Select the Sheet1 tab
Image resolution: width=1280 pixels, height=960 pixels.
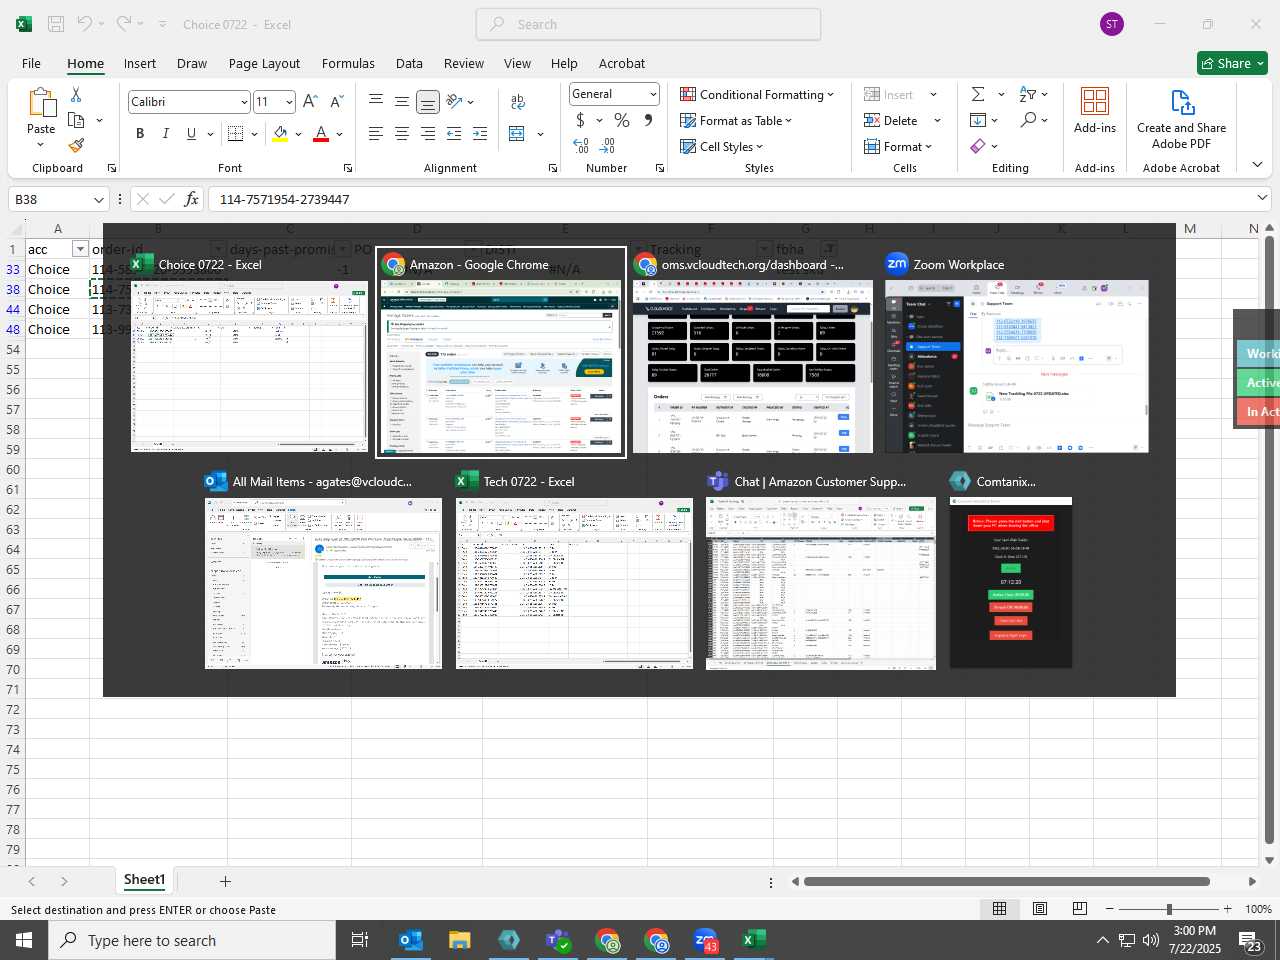point(144,880)
